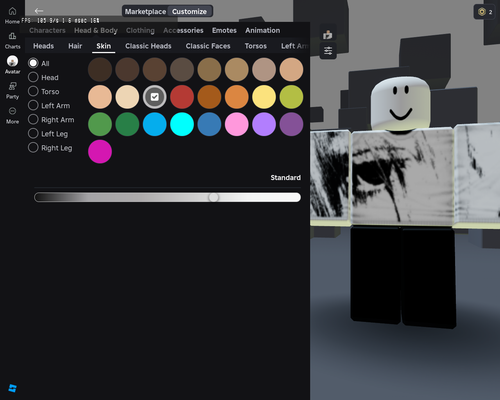Screen dimensions: 500x400
Task: Switch to the Marketplace toggle
Action: click(x=145, y=11)
